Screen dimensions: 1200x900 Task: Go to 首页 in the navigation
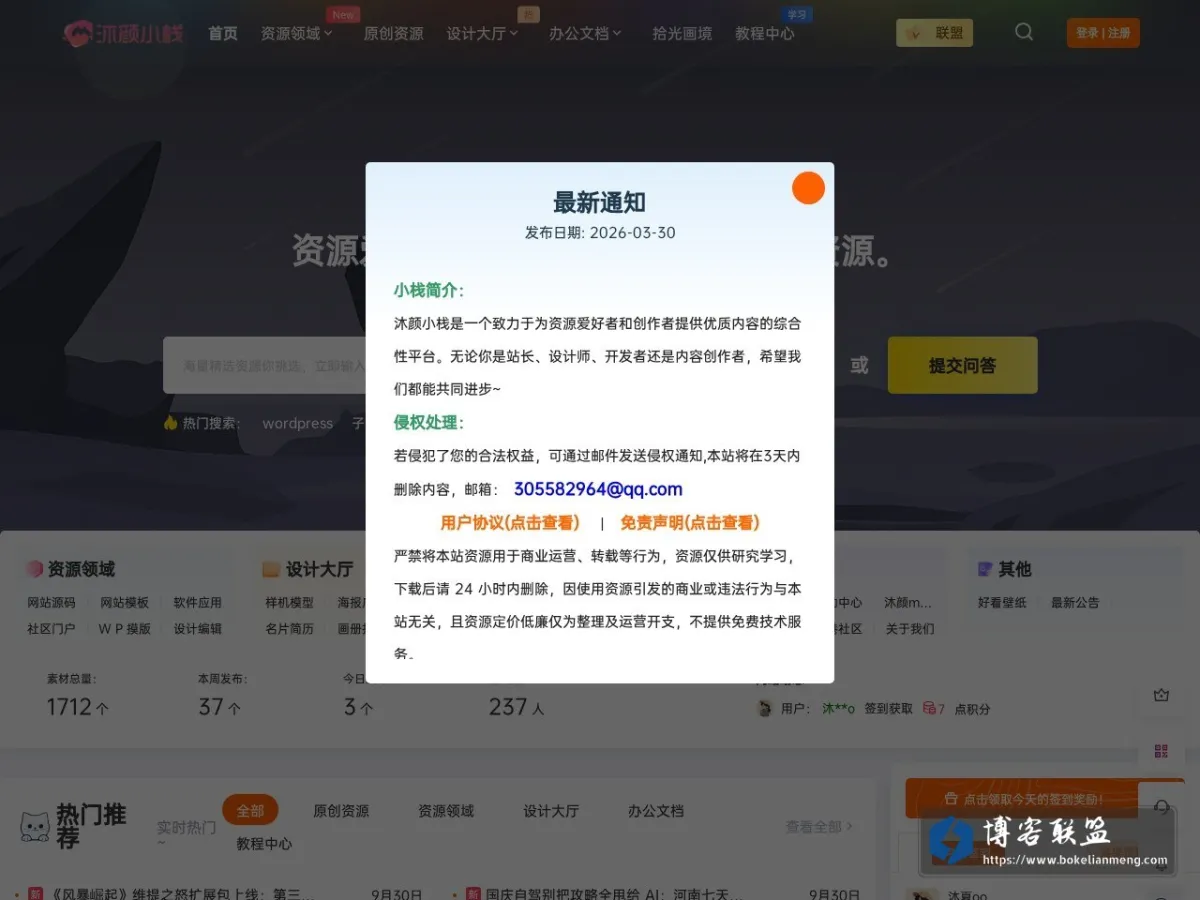click(x=223, y=33)
